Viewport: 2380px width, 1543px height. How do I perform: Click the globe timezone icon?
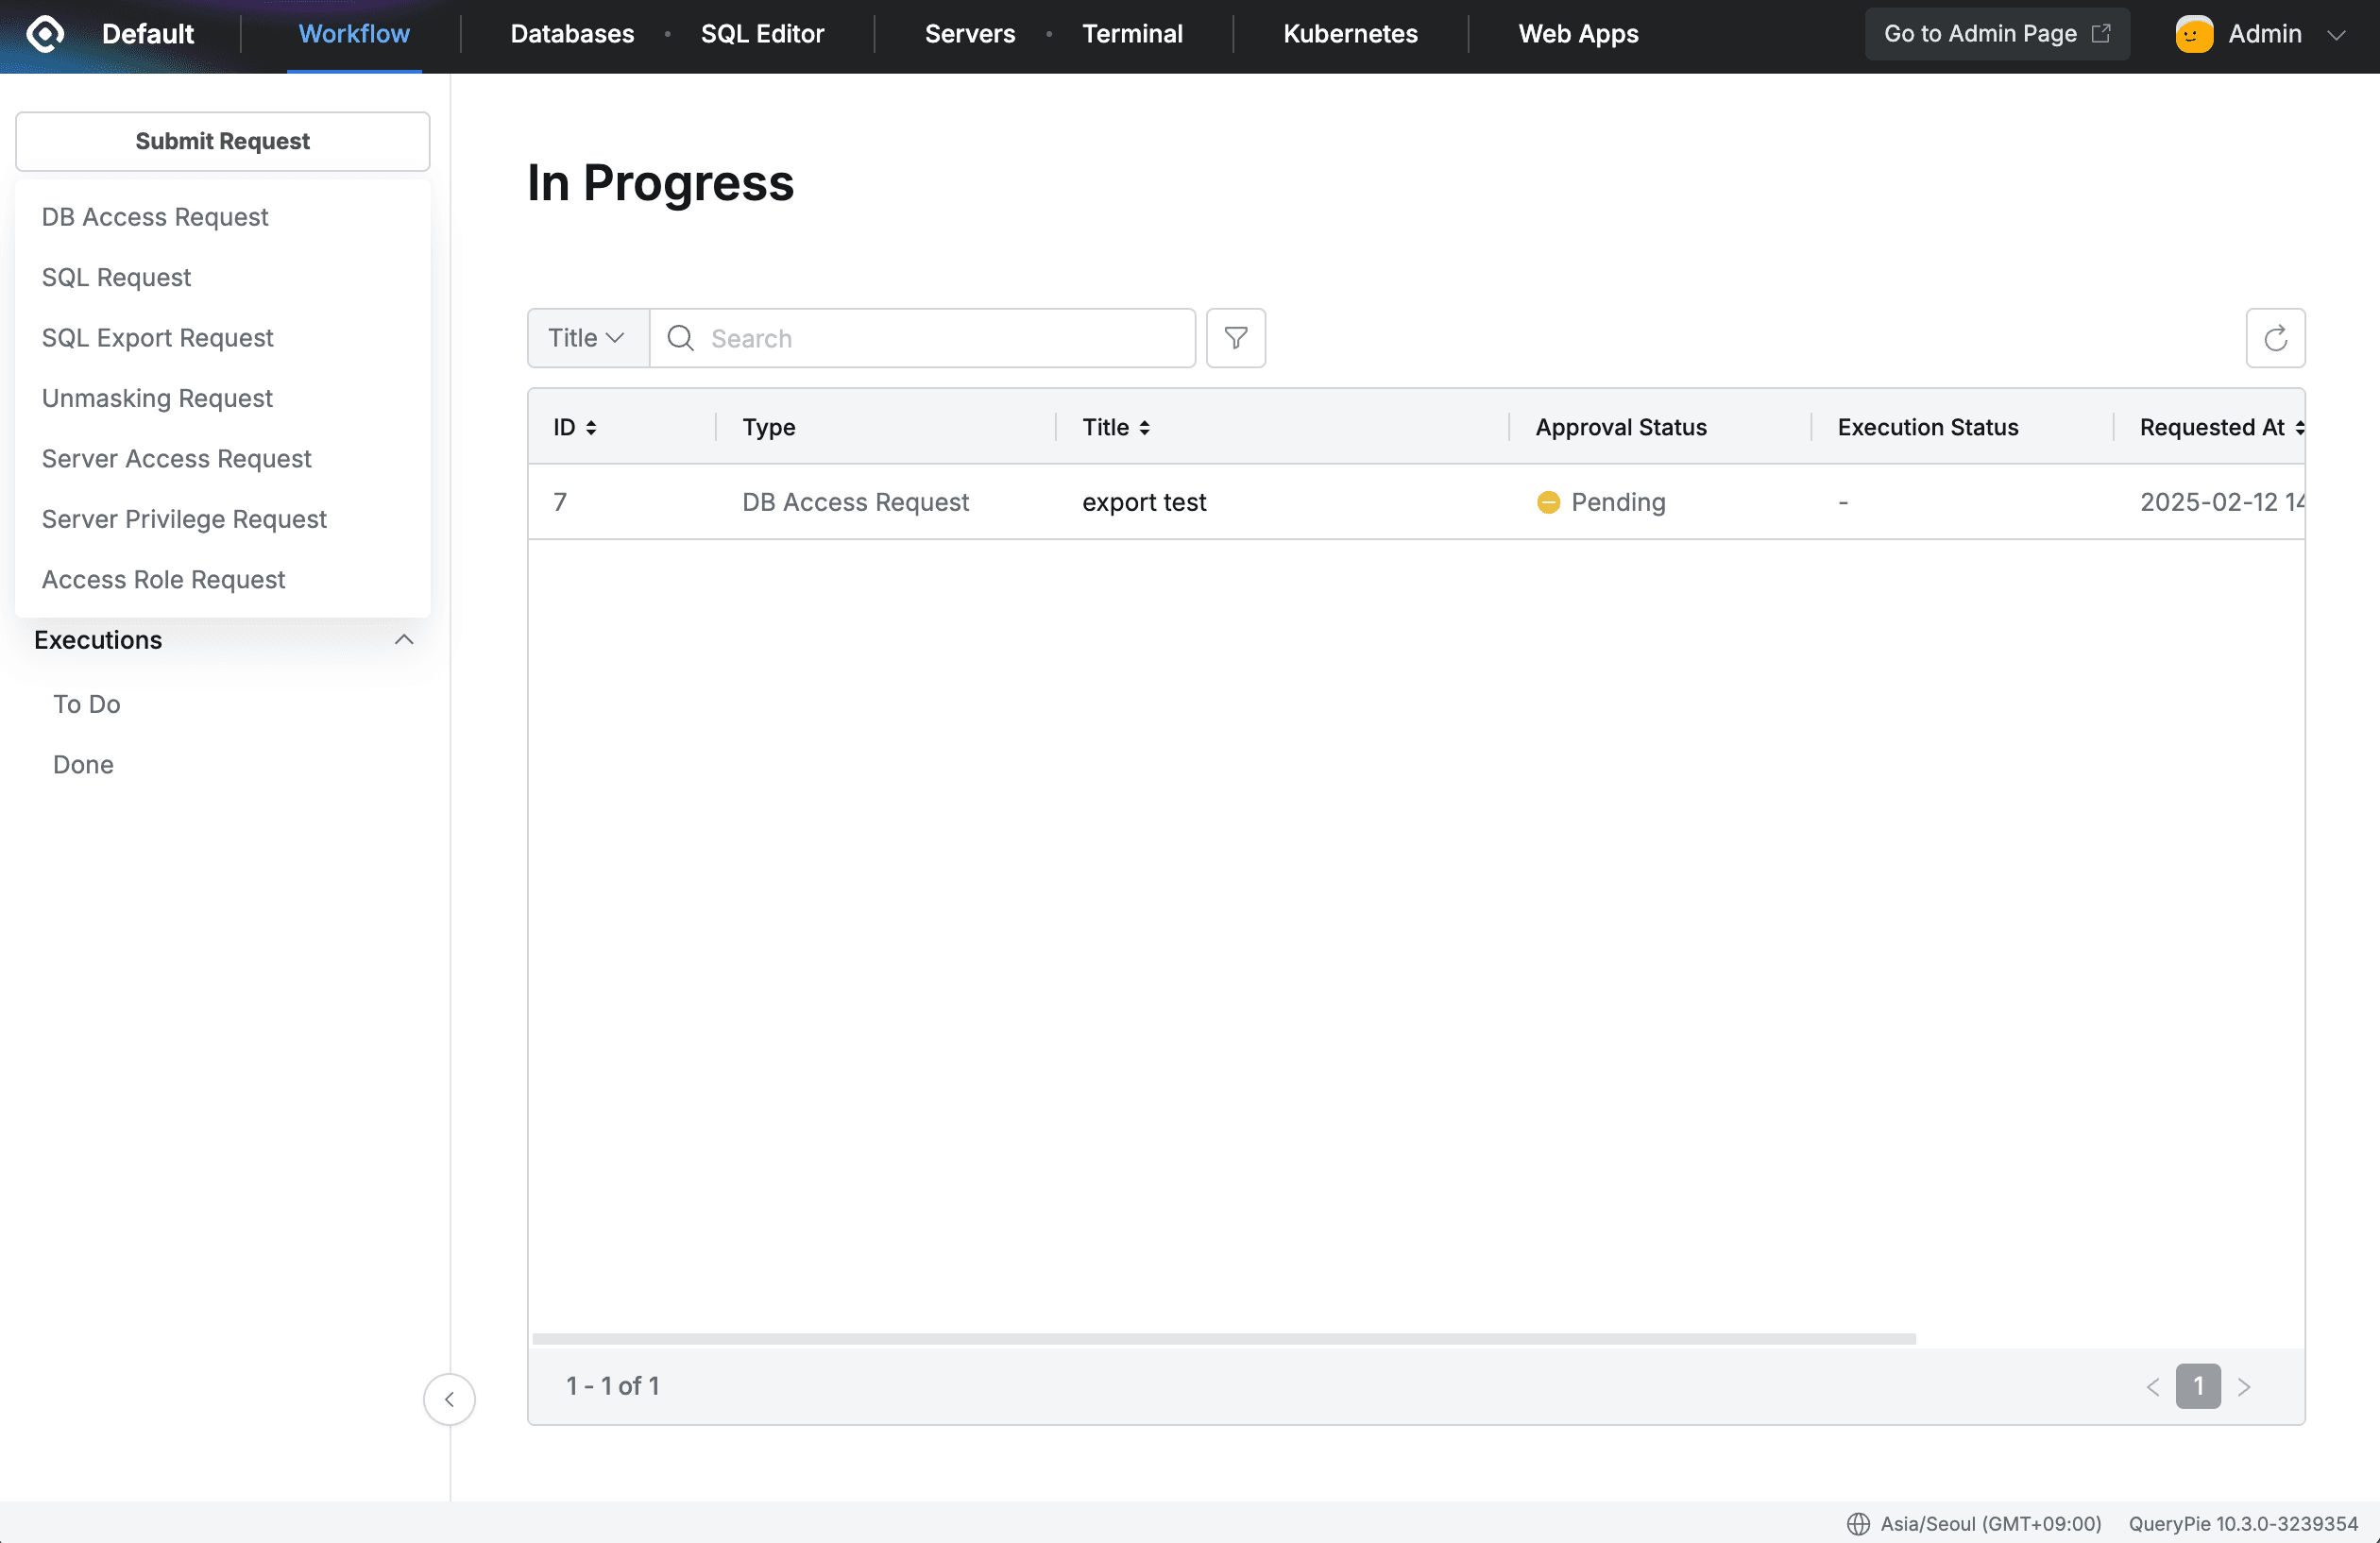[x=1857, y=1523]
